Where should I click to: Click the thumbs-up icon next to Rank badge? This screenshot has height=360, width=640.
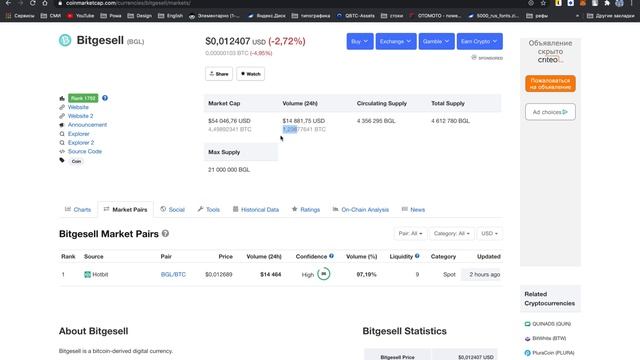62,98
